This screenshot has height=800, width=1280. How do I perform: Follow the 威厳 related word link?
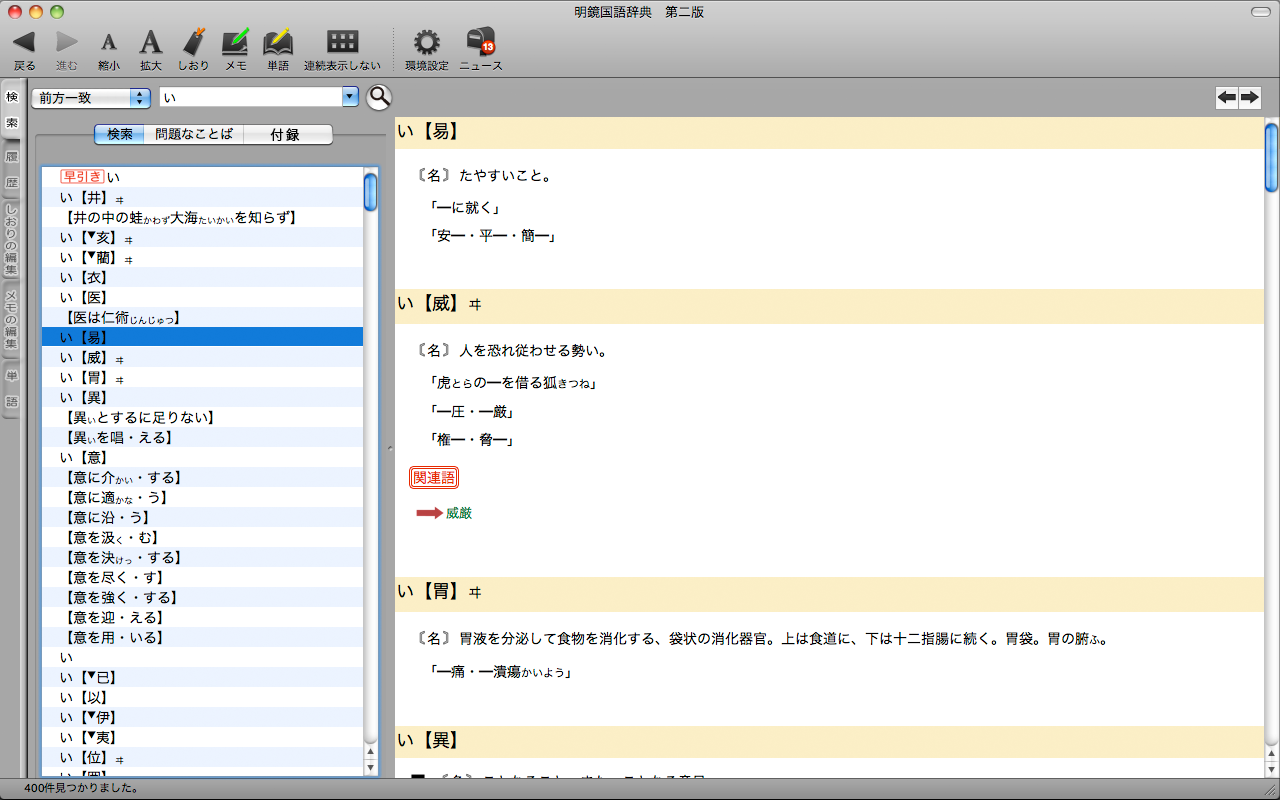tap(459, 513)
